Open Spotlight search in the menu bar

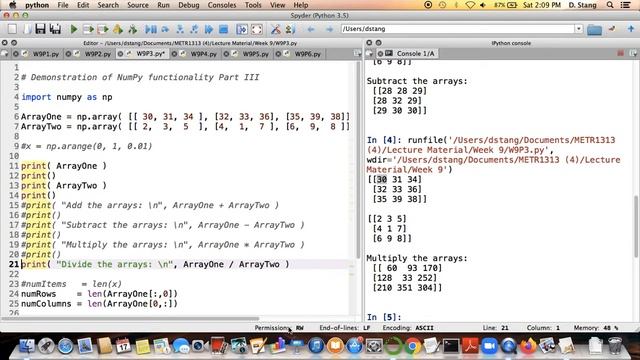[x=610, y=5]
